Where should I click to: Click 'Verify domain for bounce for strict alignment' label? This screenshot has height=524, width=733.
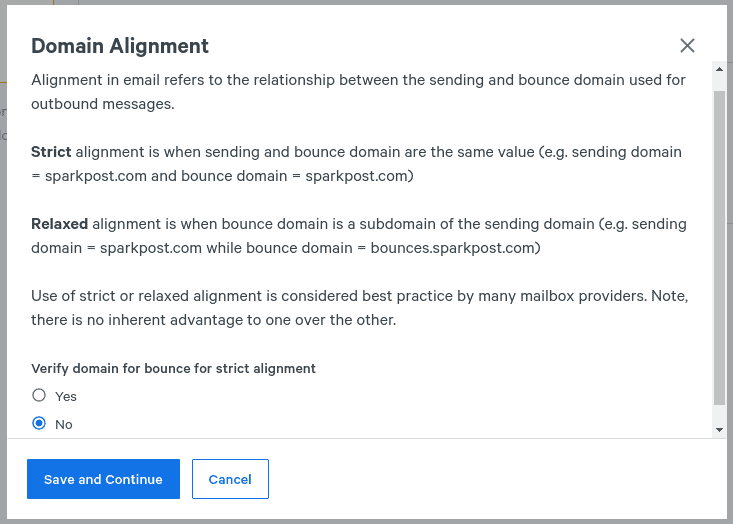coord(173,368)
